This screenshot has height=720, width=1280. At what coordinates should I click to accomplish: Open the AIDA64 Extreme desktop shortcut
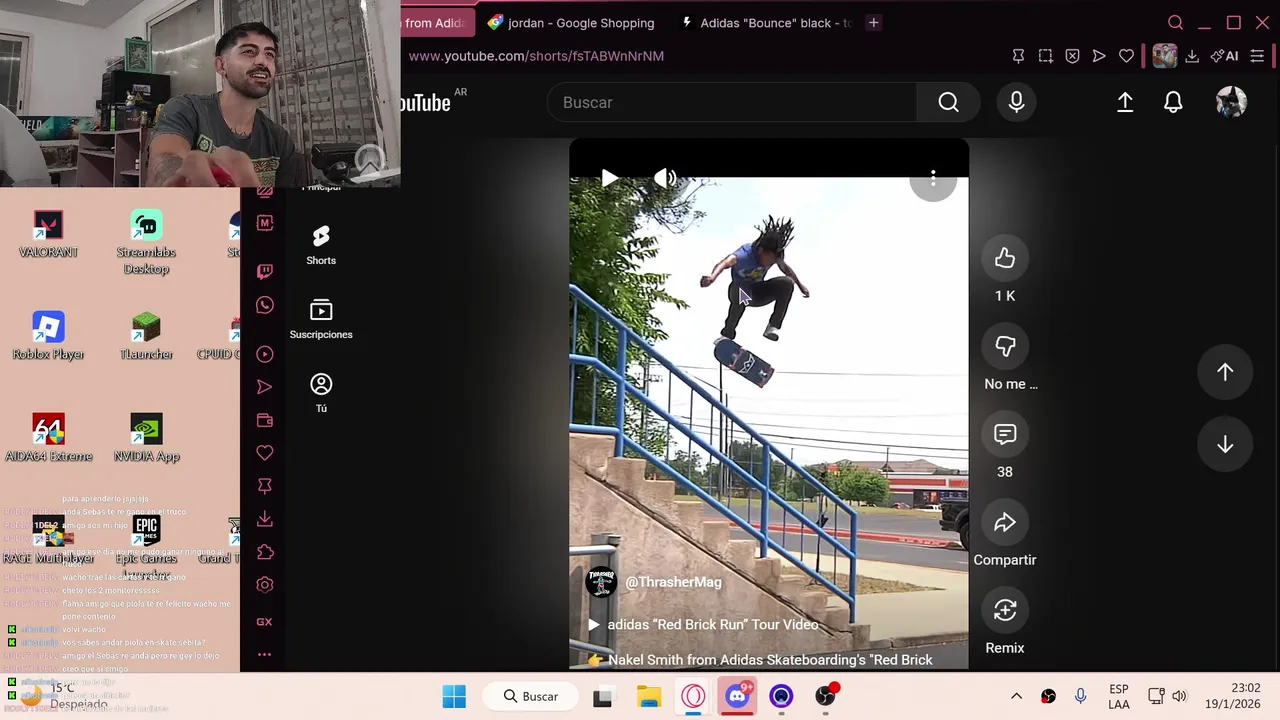coord(48,438)
